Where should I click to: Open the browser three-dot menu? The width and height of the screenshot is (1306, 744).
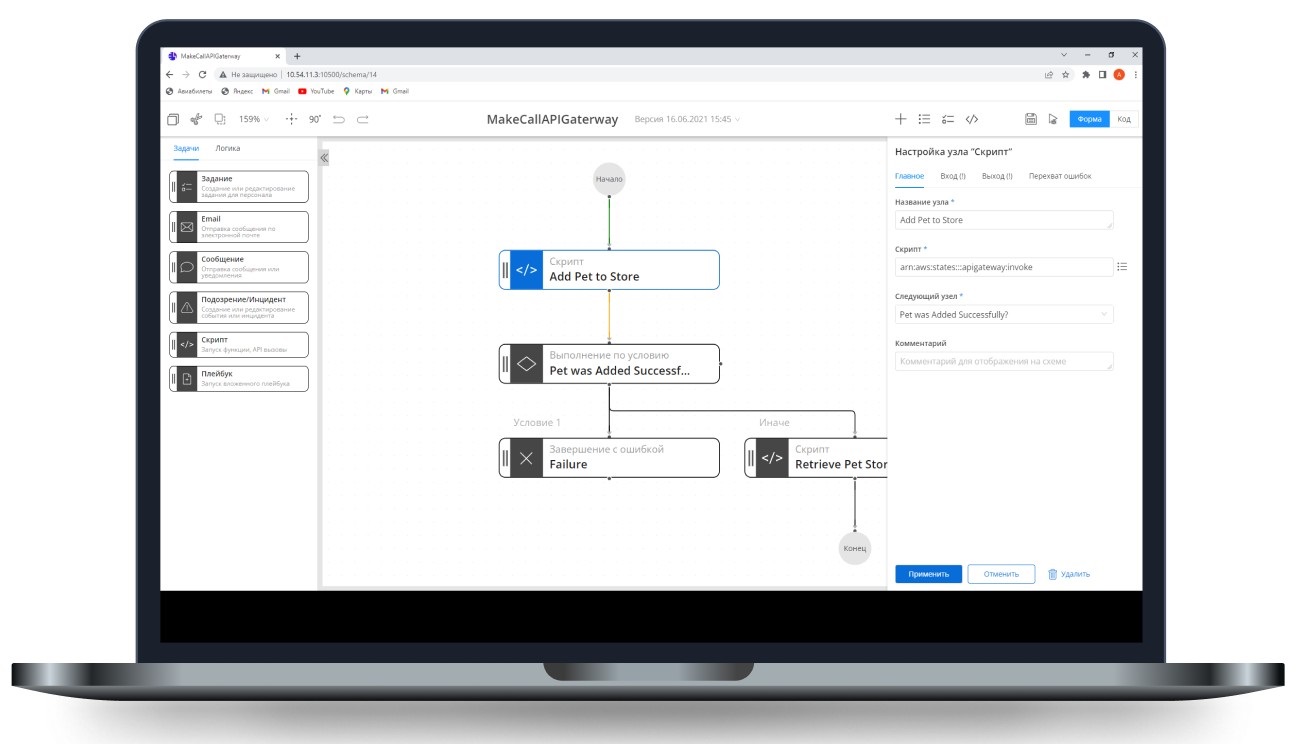pos(1136,74)
